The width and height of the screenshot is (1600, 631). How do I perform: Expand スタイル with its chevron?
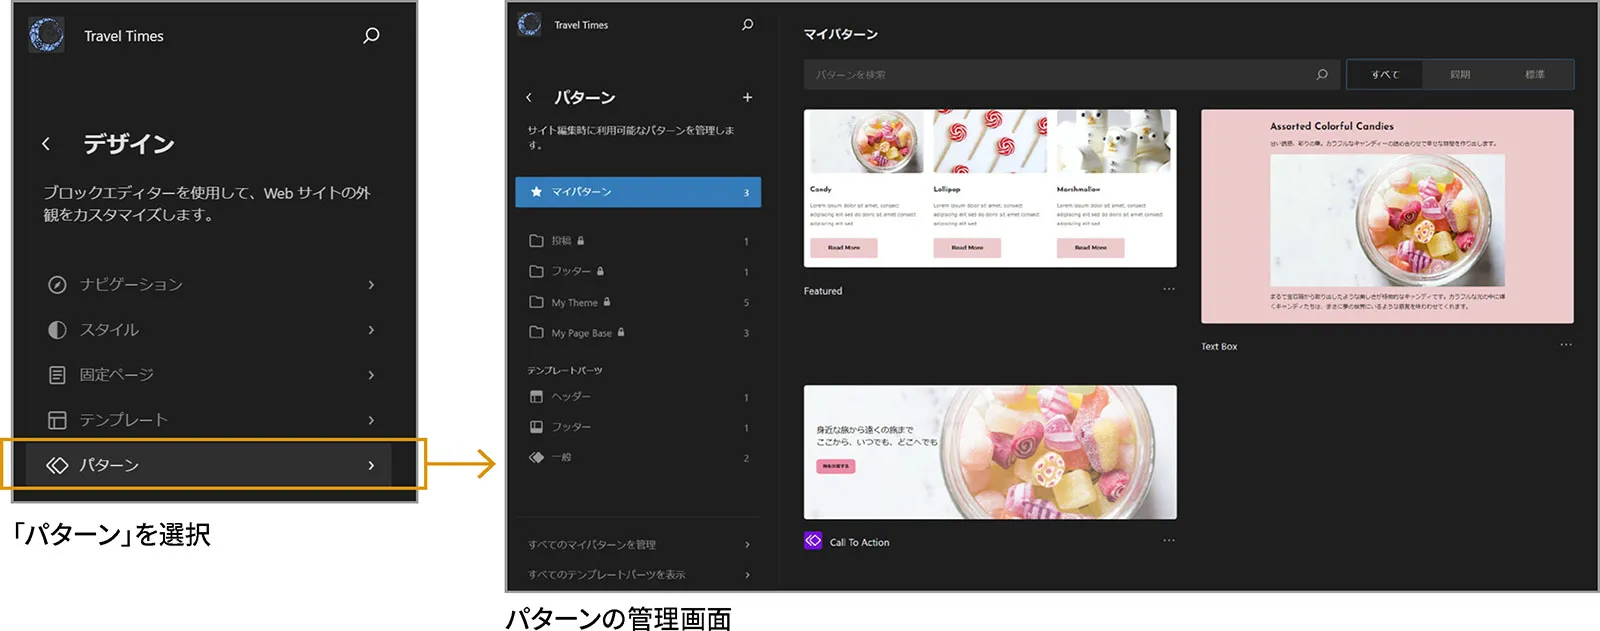371,330
